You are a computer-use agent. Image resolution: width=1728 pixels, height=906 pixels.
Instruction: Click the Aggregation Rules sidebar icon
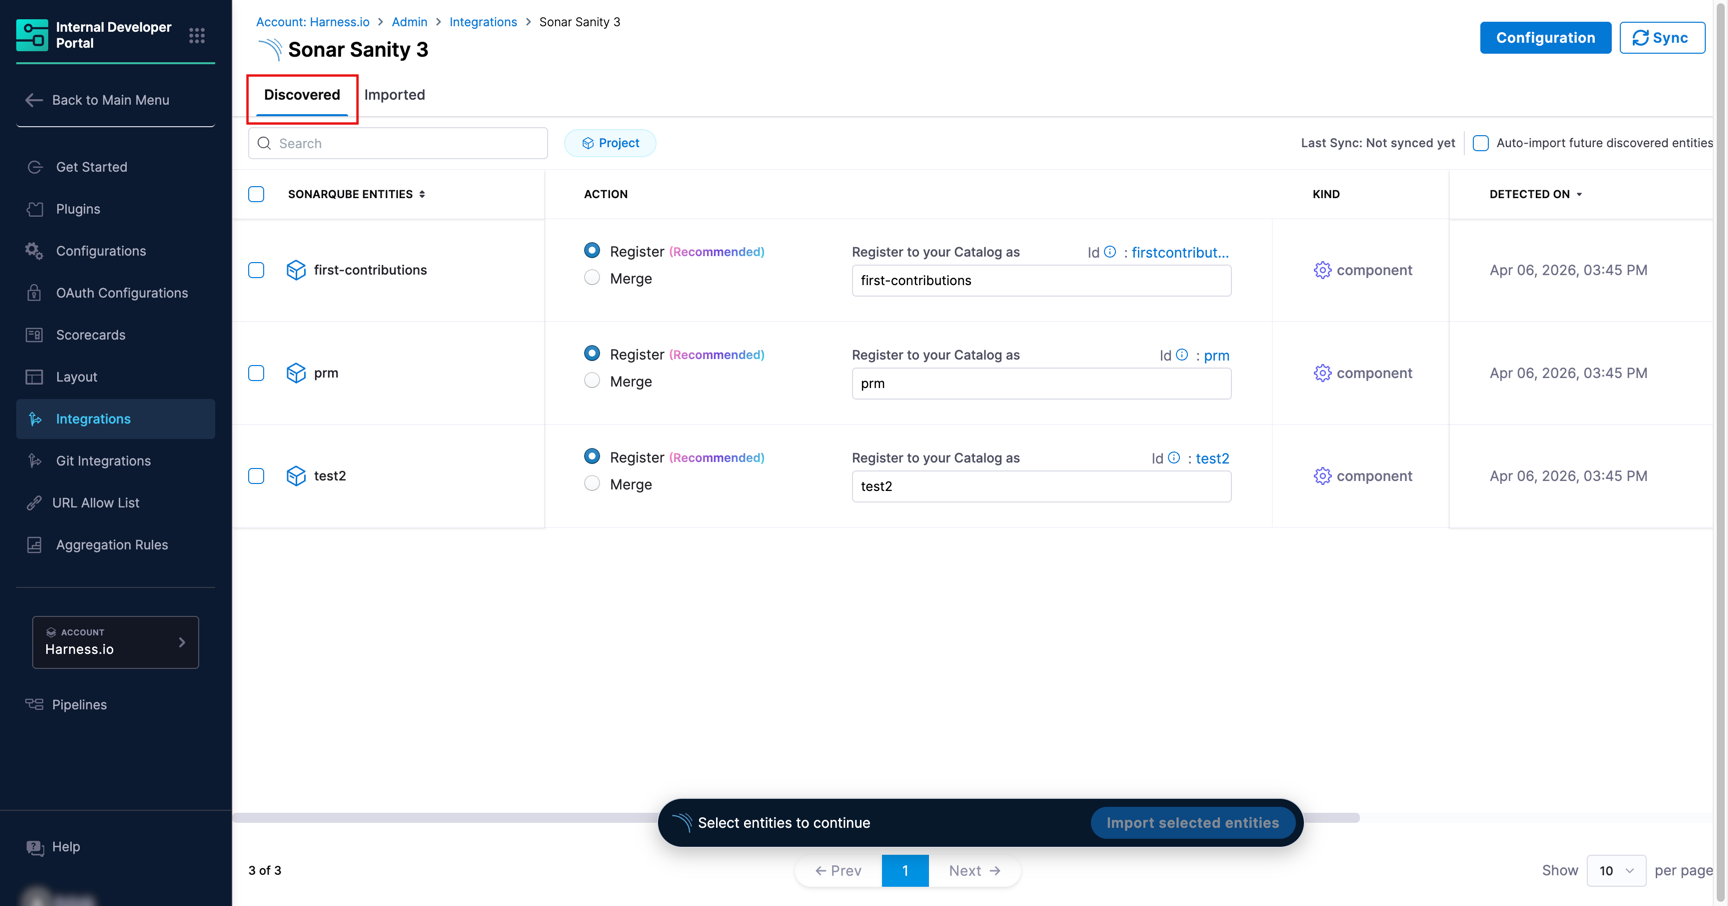click(x=35, y=545)
